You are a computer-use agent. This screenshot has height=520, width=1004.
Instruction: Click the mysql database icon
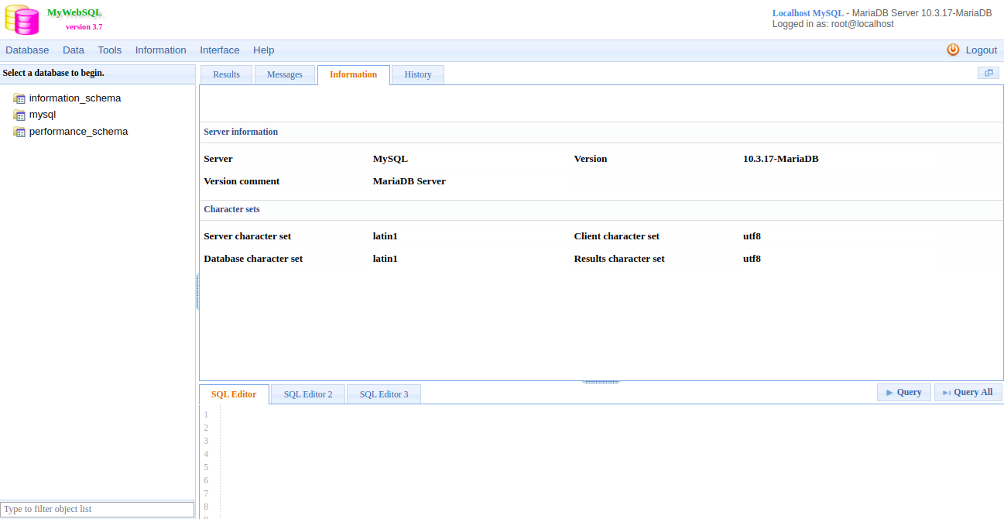19,115
